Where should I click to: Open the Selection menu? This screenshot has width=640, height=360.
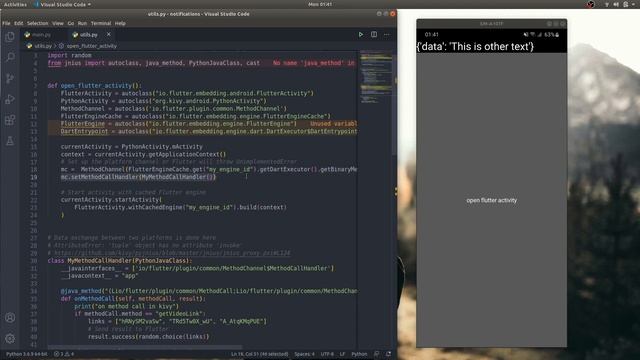(38, 23)
